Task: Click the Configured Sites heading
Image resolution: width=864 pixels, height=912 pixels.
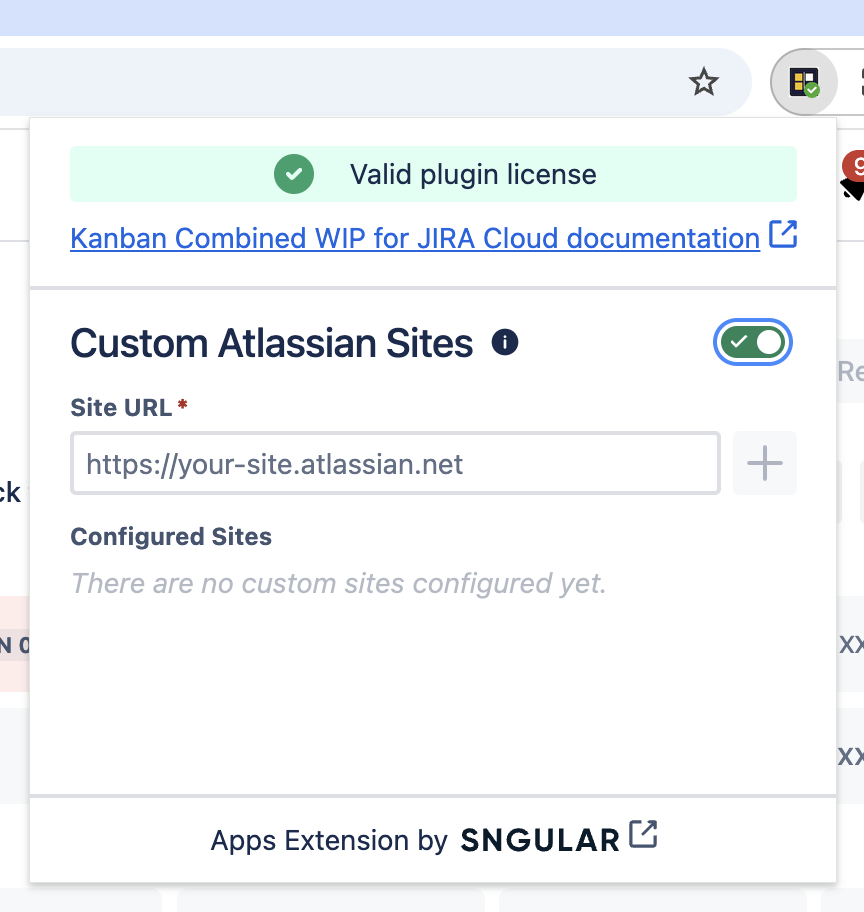Action: (x=171, y=537)
